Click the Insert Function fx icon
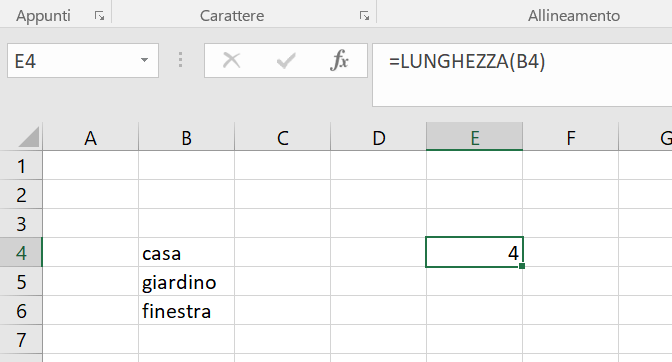The image size is (672, 362). pos(339,60)
